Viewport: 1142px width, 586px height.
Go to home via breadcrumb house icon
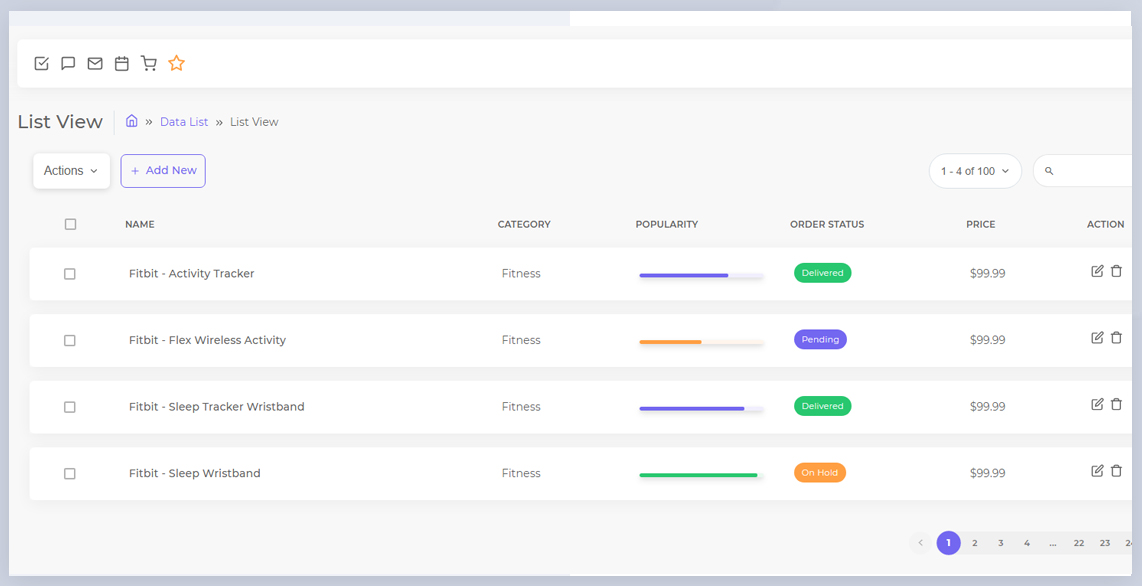point(132,121)
